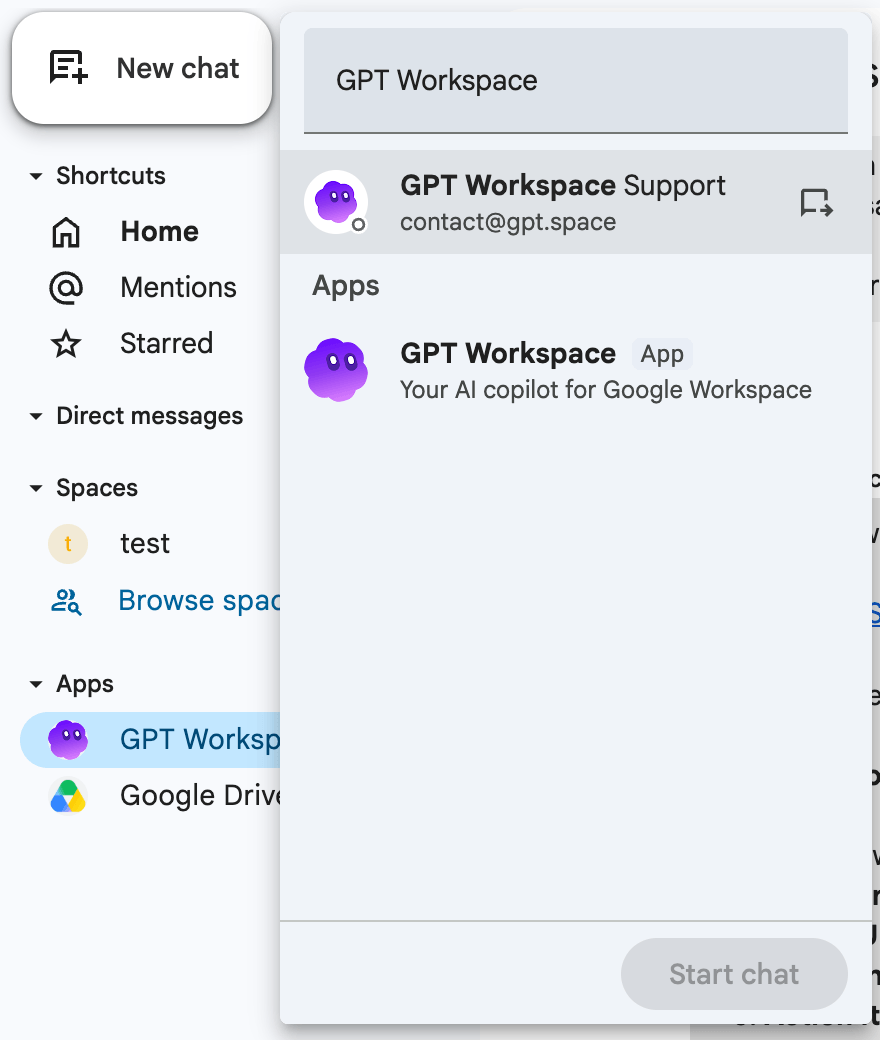Click the Shortcuts heading text
The image size is (880, 1040).
coord(111,176)
